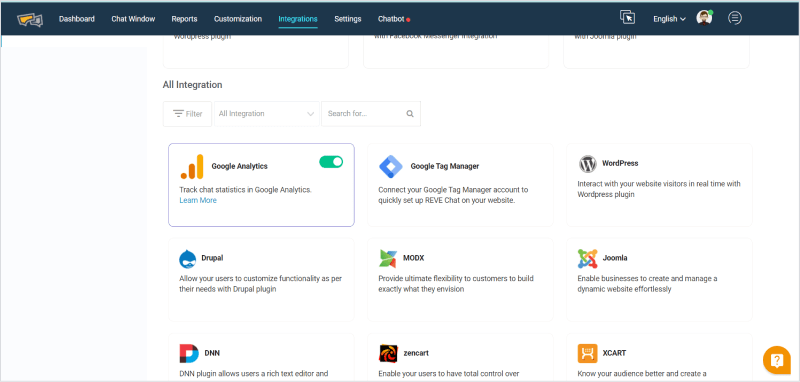This screenshot has height=382, width=800.
Task: Select the WordPress card title
Action: (620, 163)
